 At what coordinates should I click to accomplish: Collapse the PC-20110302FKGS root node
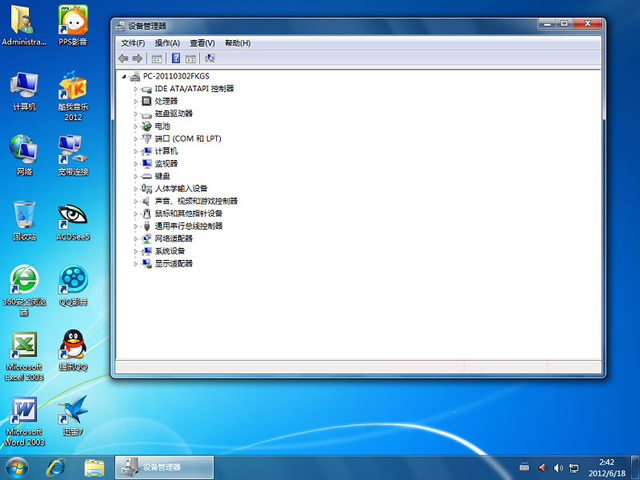pos(124,76)
